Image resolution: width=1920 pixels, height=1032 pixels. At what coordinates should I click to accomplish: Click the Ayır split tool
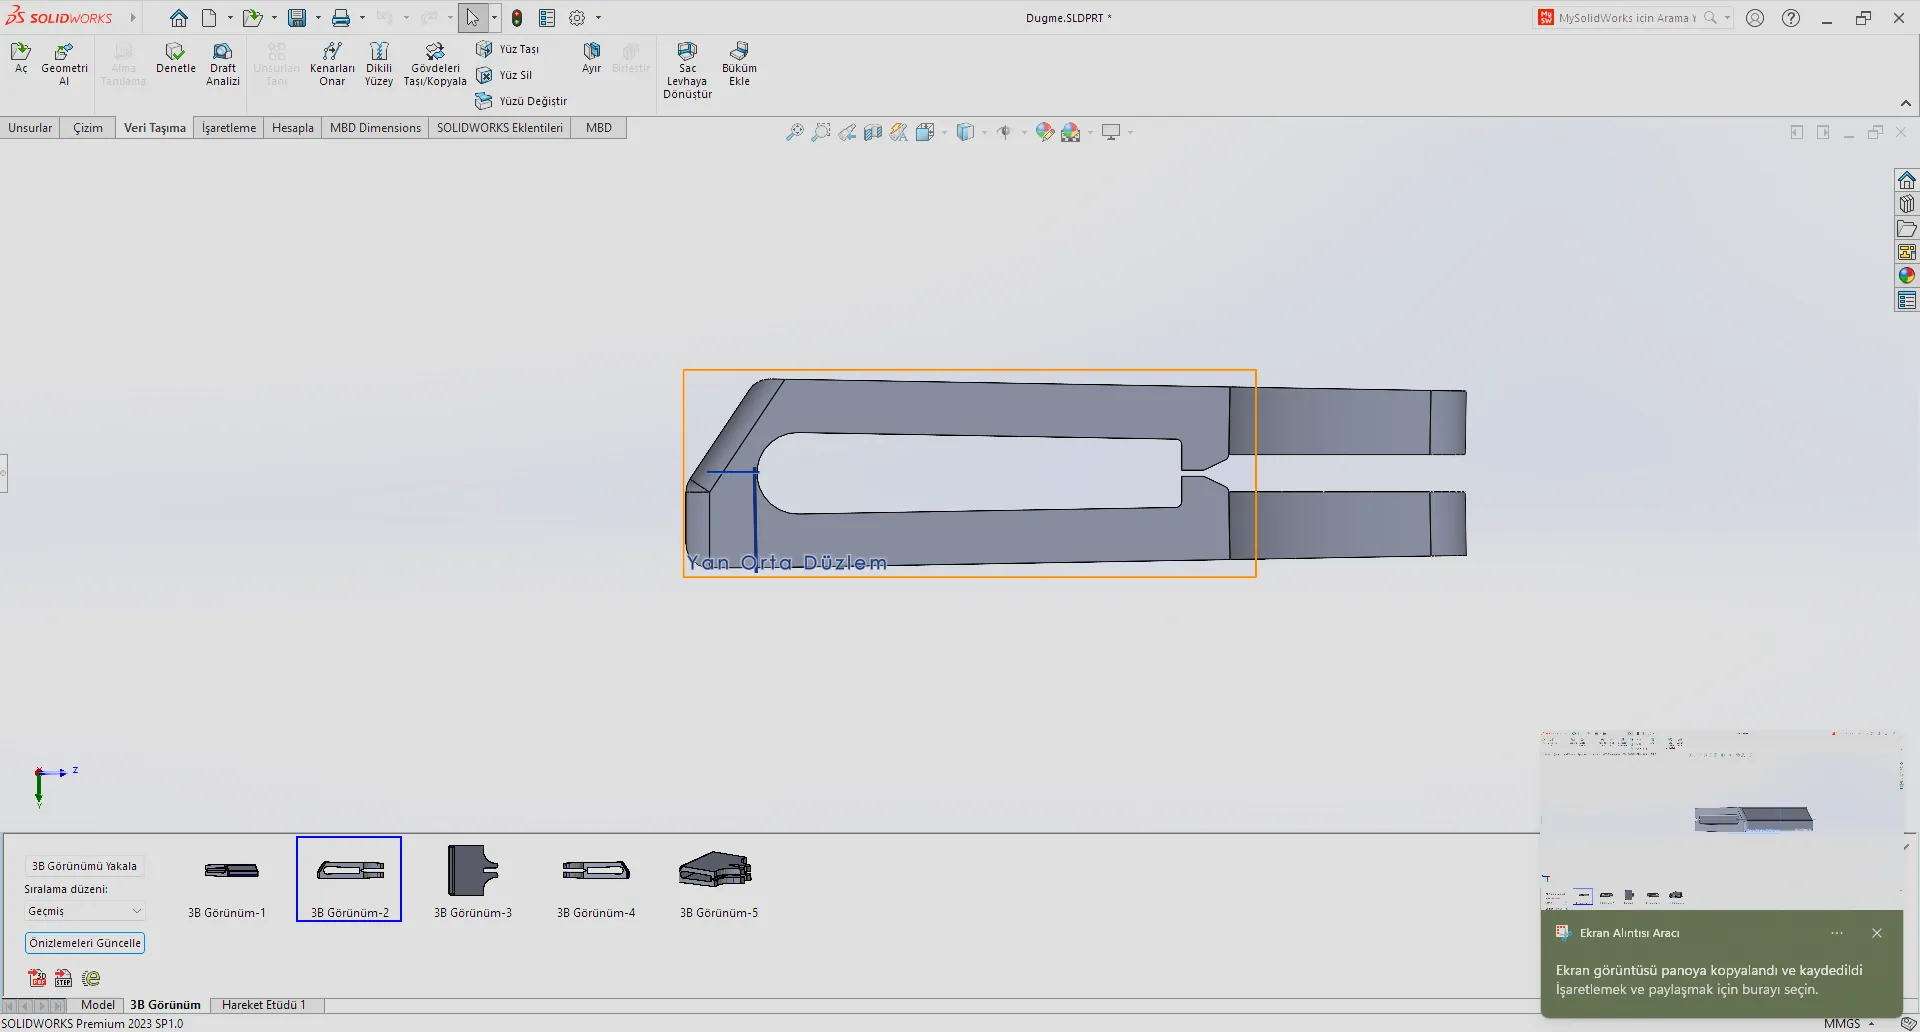tap(592, 58)
